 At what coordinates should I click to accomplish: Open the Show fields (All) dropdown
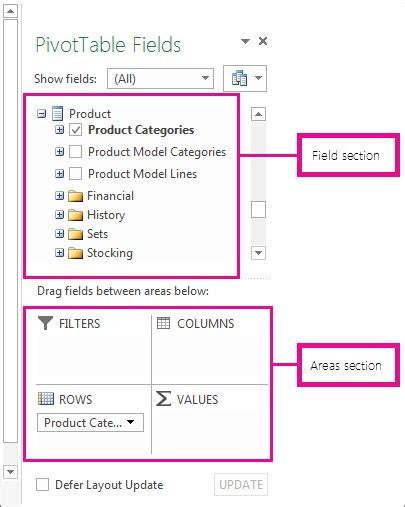160,79
